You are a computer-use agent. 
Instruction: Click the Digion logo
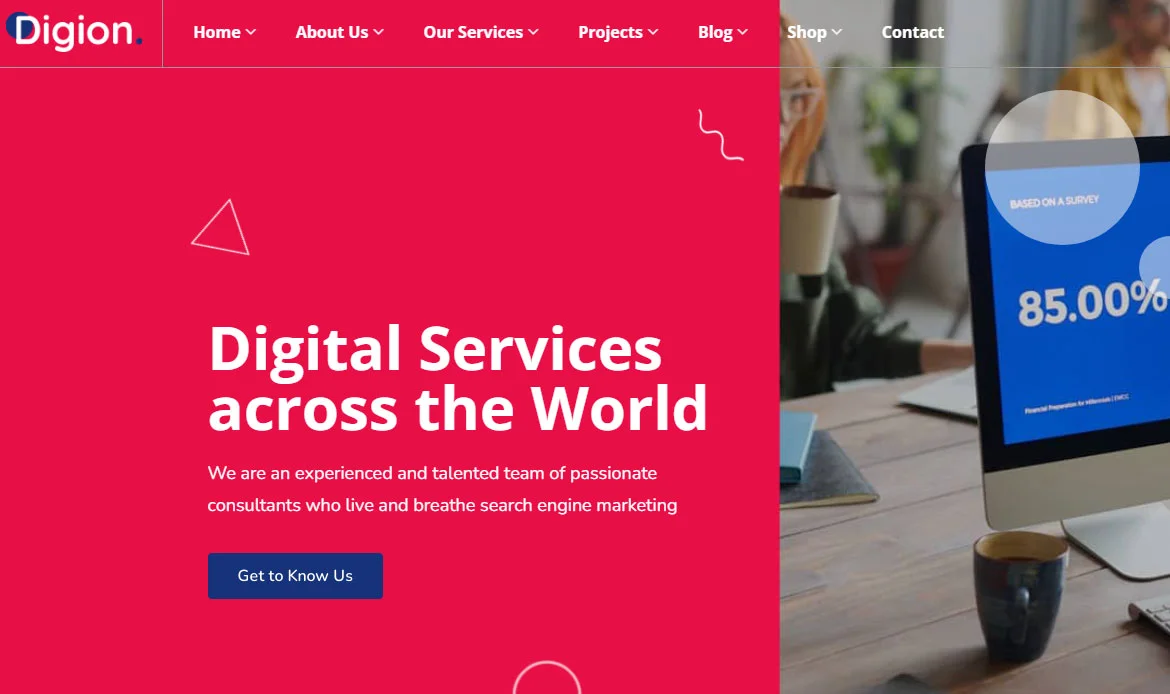click(73, 31)
